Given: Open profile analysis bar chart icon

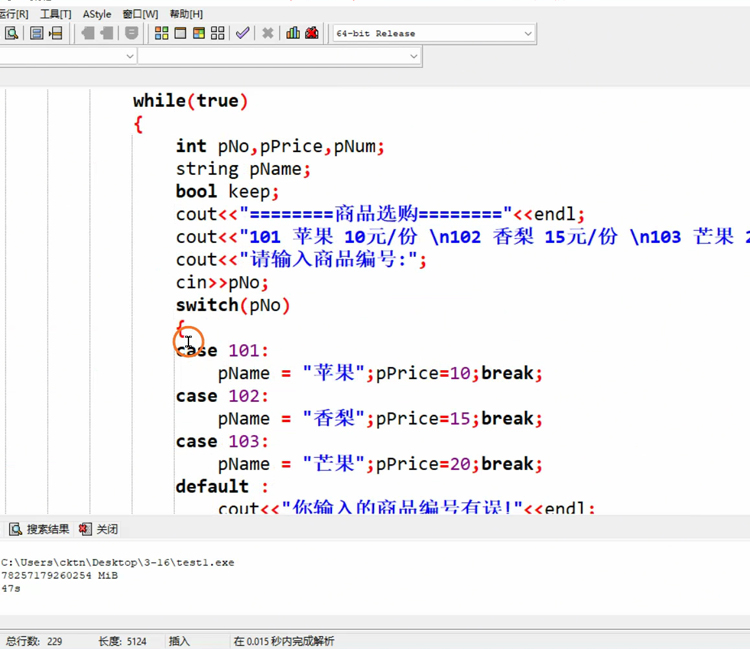Looking at the screenshot, I should pyautogui.click(x=293, y=33).
